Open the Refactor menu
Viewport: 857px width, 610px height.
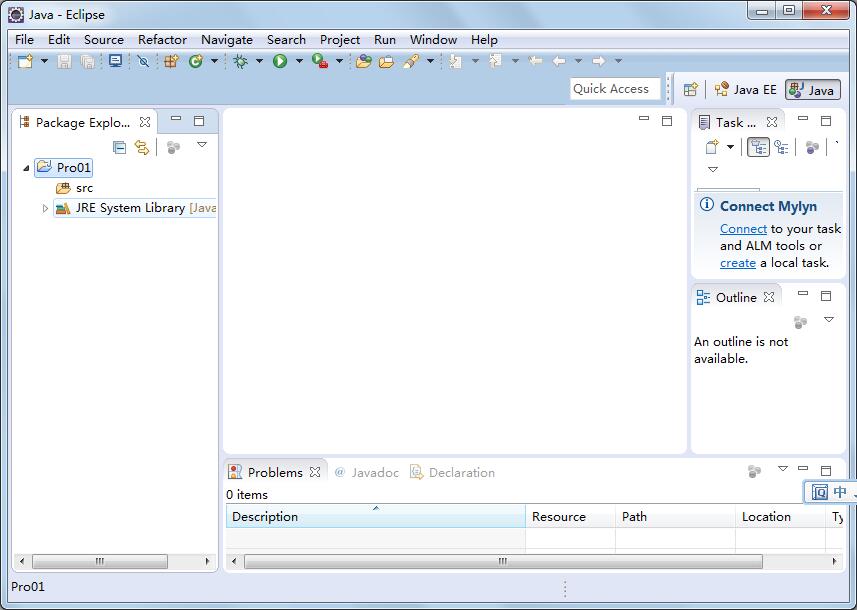point(162,40)
